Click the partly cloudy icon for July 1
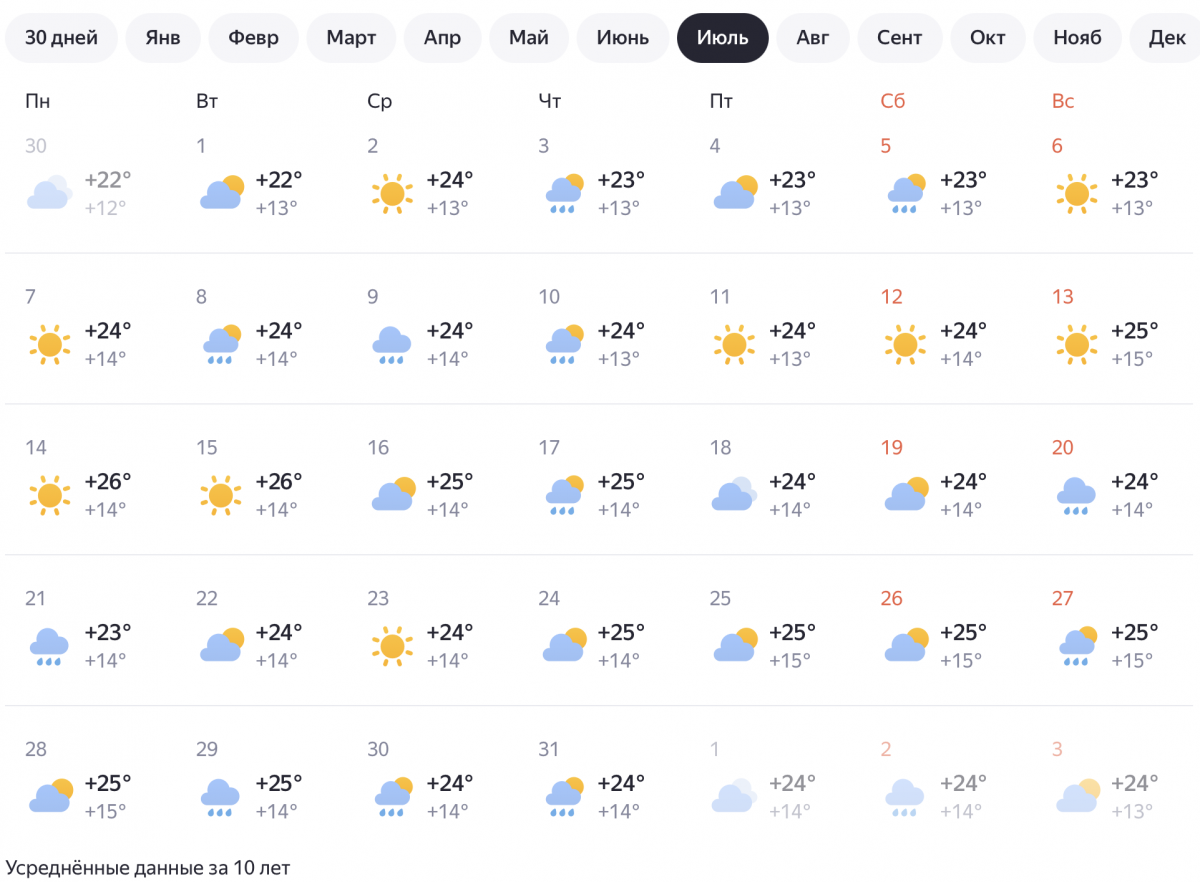Image resolution: width=1200 pixels, height=882 pixels. 221,193
